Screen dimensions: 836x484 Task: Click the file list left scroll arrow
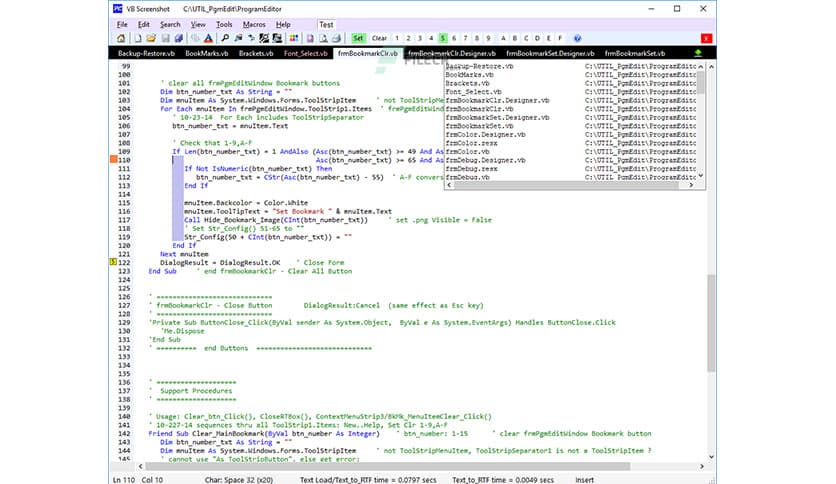tap(449, 184)
